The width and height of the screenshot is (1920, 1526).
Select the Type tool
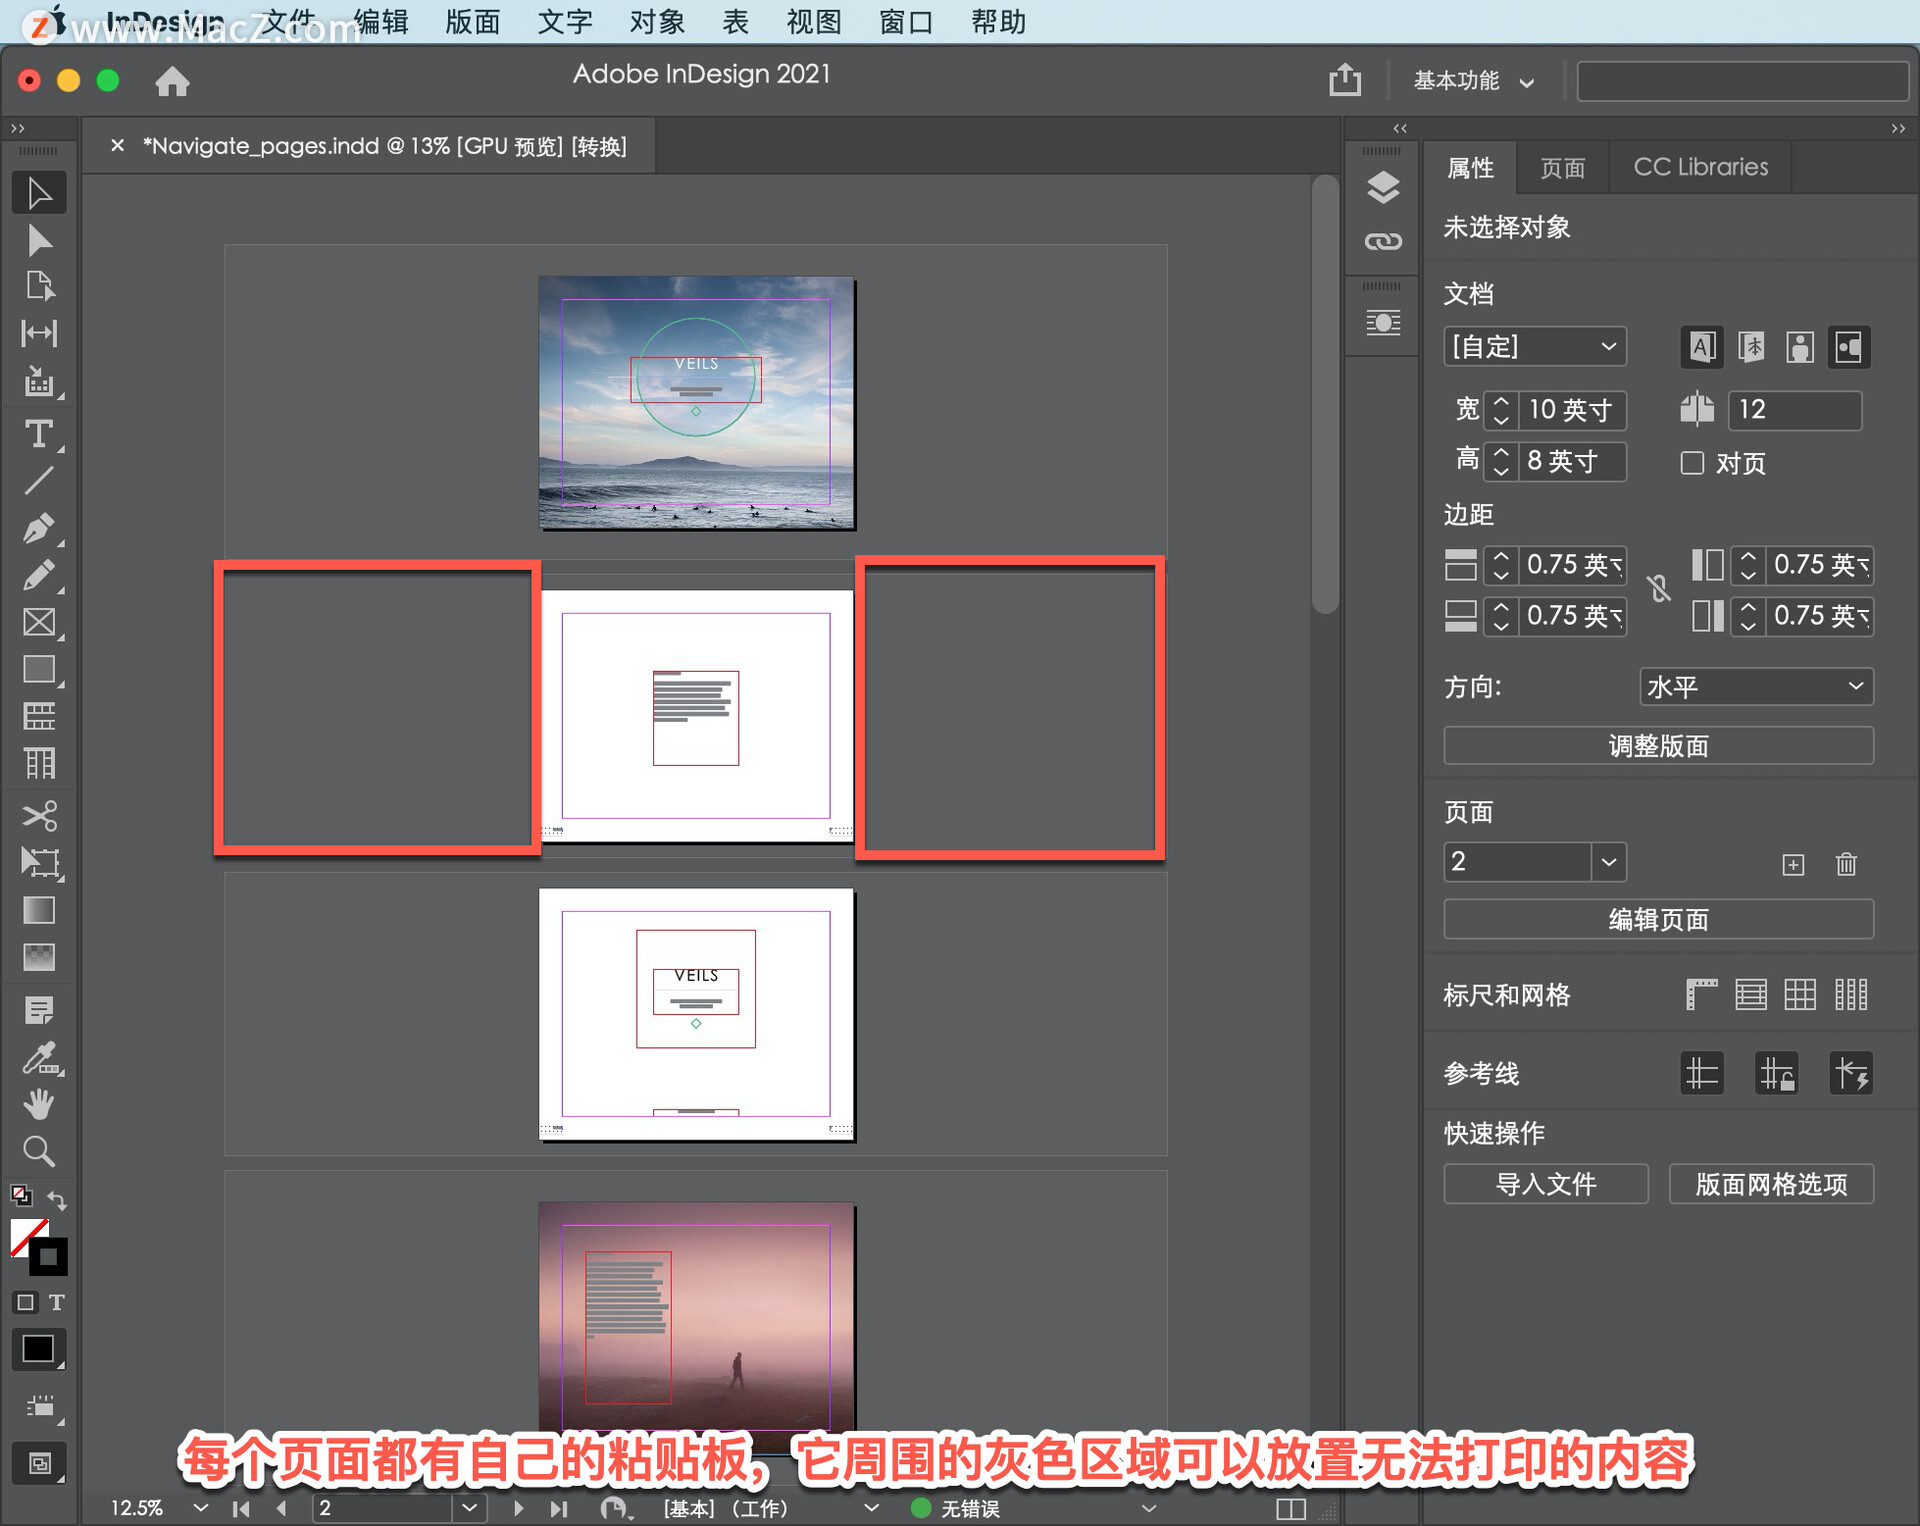[39, 434]
